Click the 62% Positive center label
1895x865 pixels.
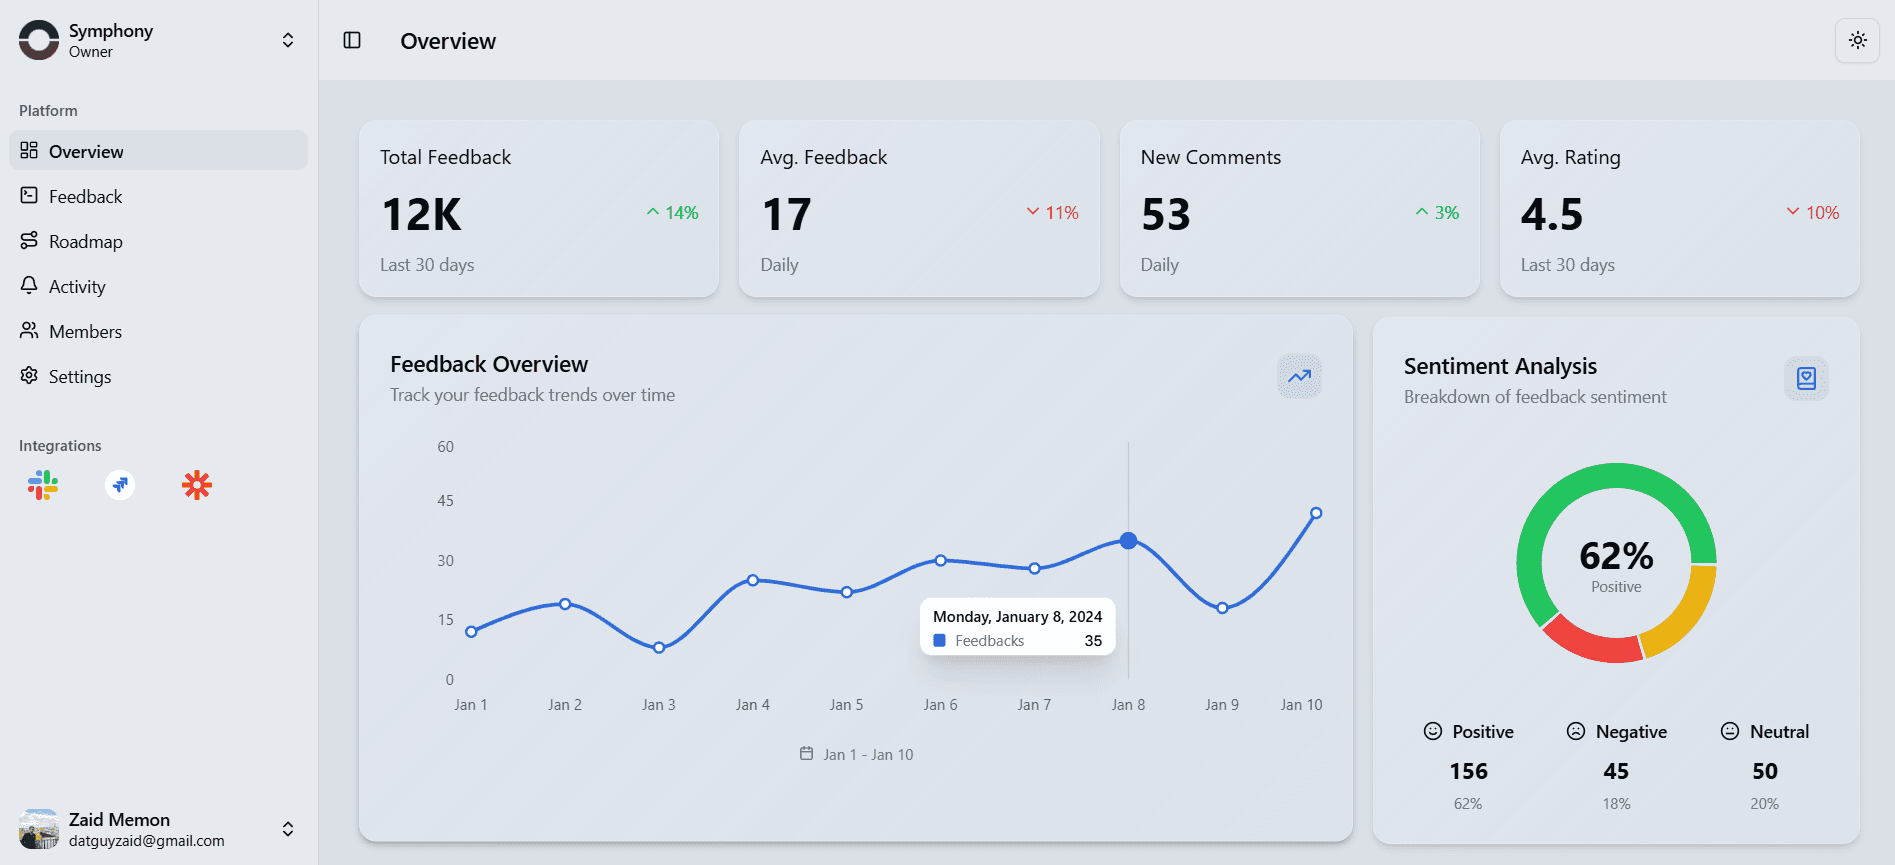(x=1616, y=565)
